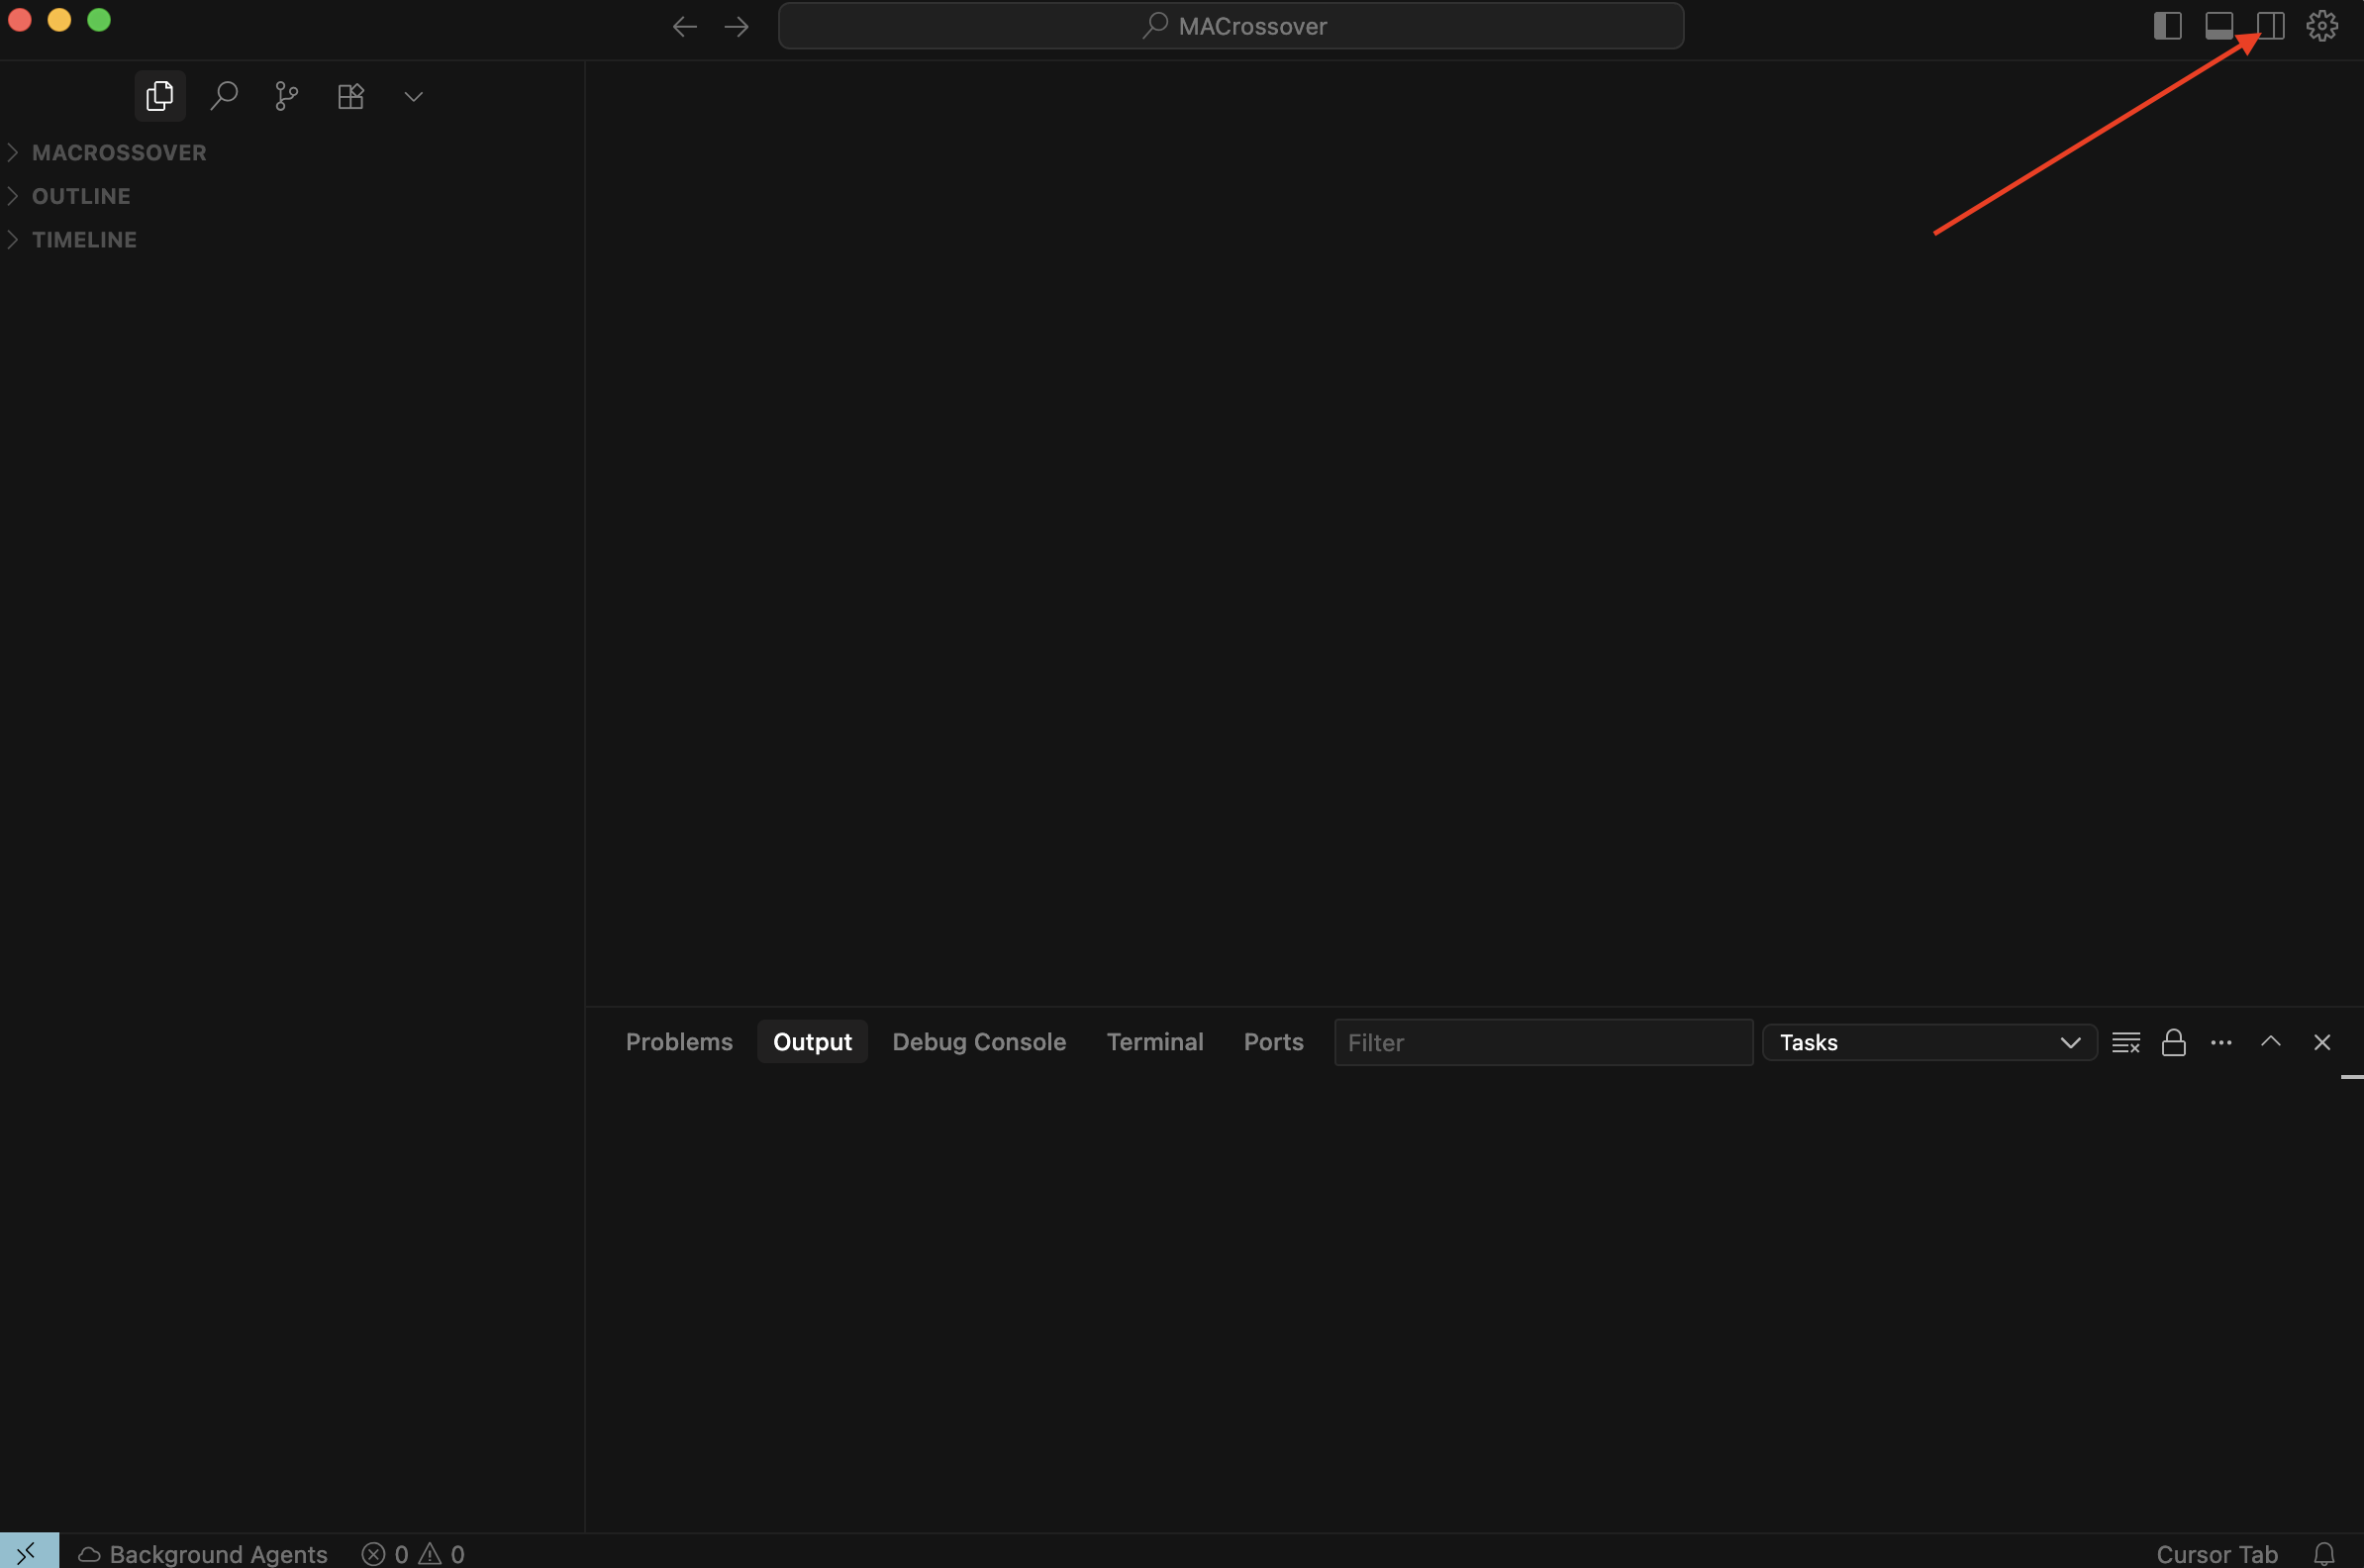Expand the MACROSSOVER folder section
The height and width of the screenshot is (1568, 2364).
118,152
